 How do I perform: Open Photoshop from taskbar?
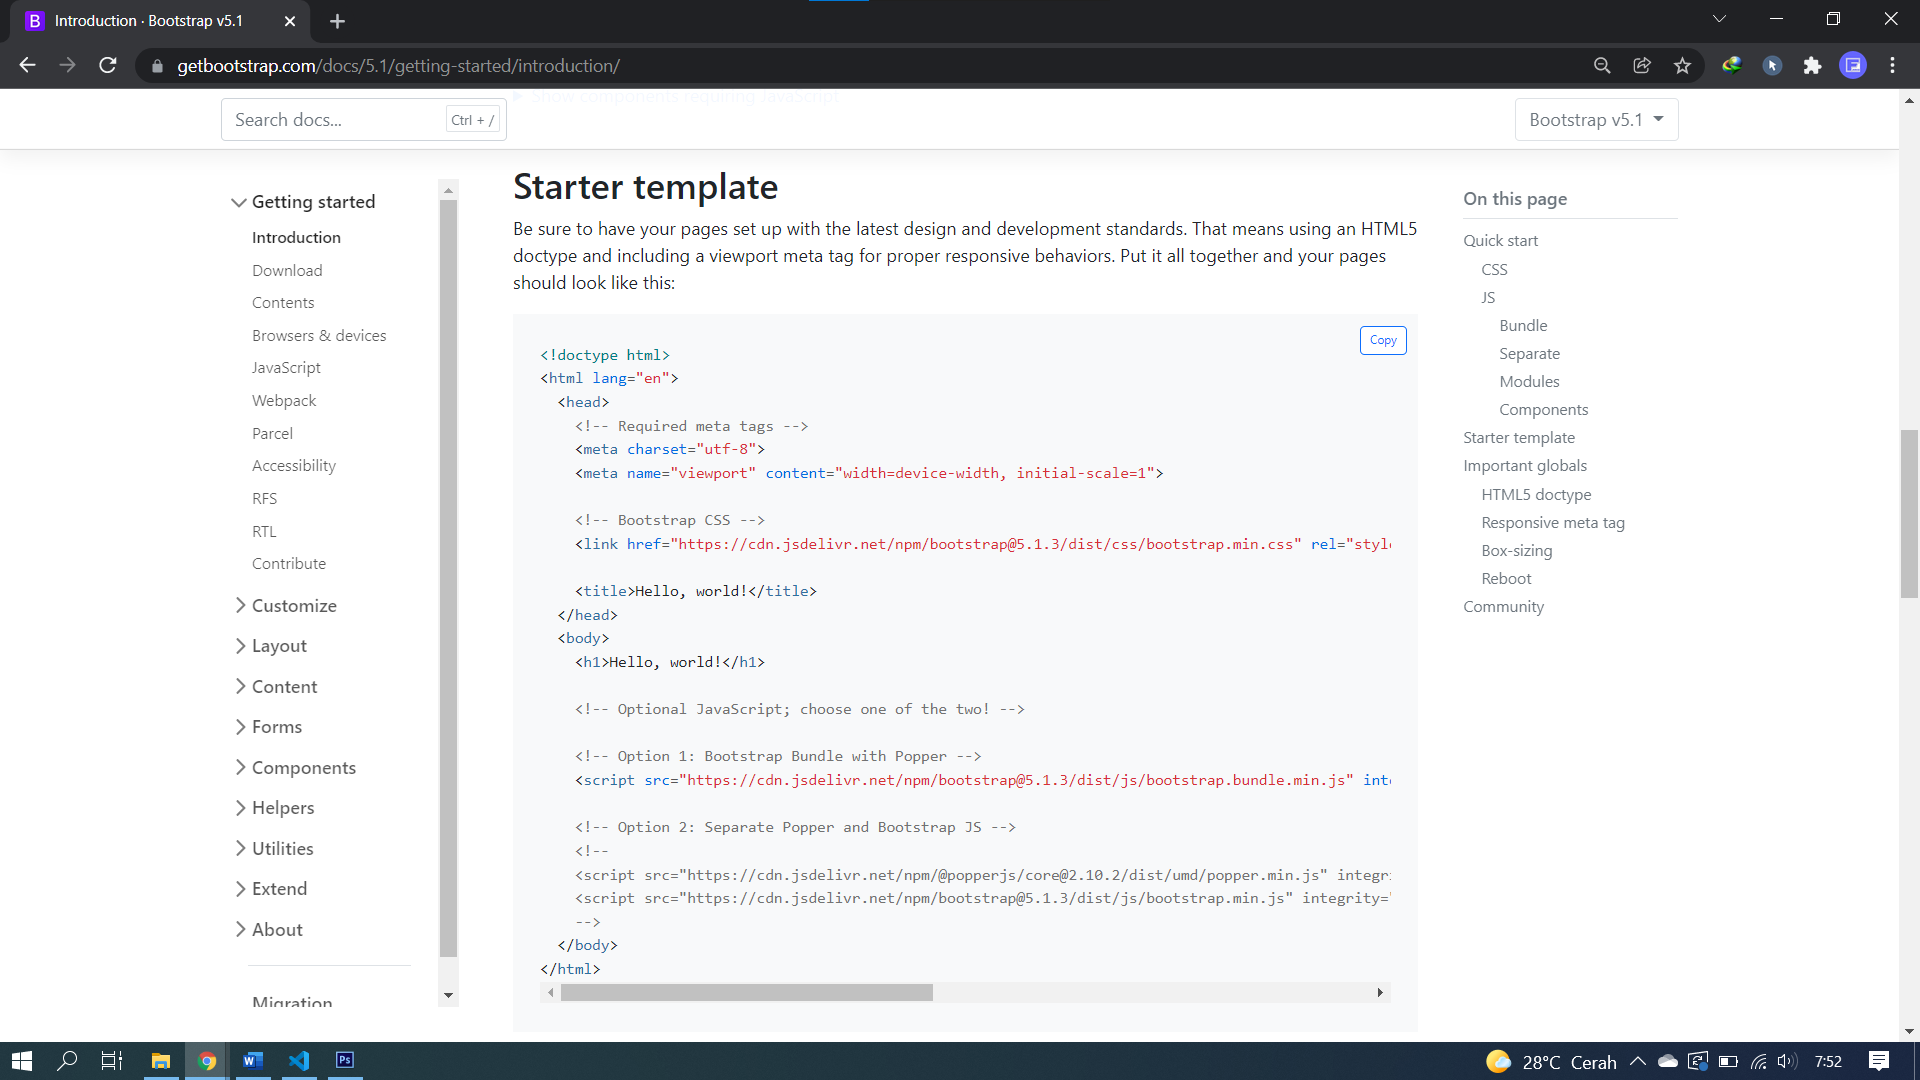(345, 1061)
